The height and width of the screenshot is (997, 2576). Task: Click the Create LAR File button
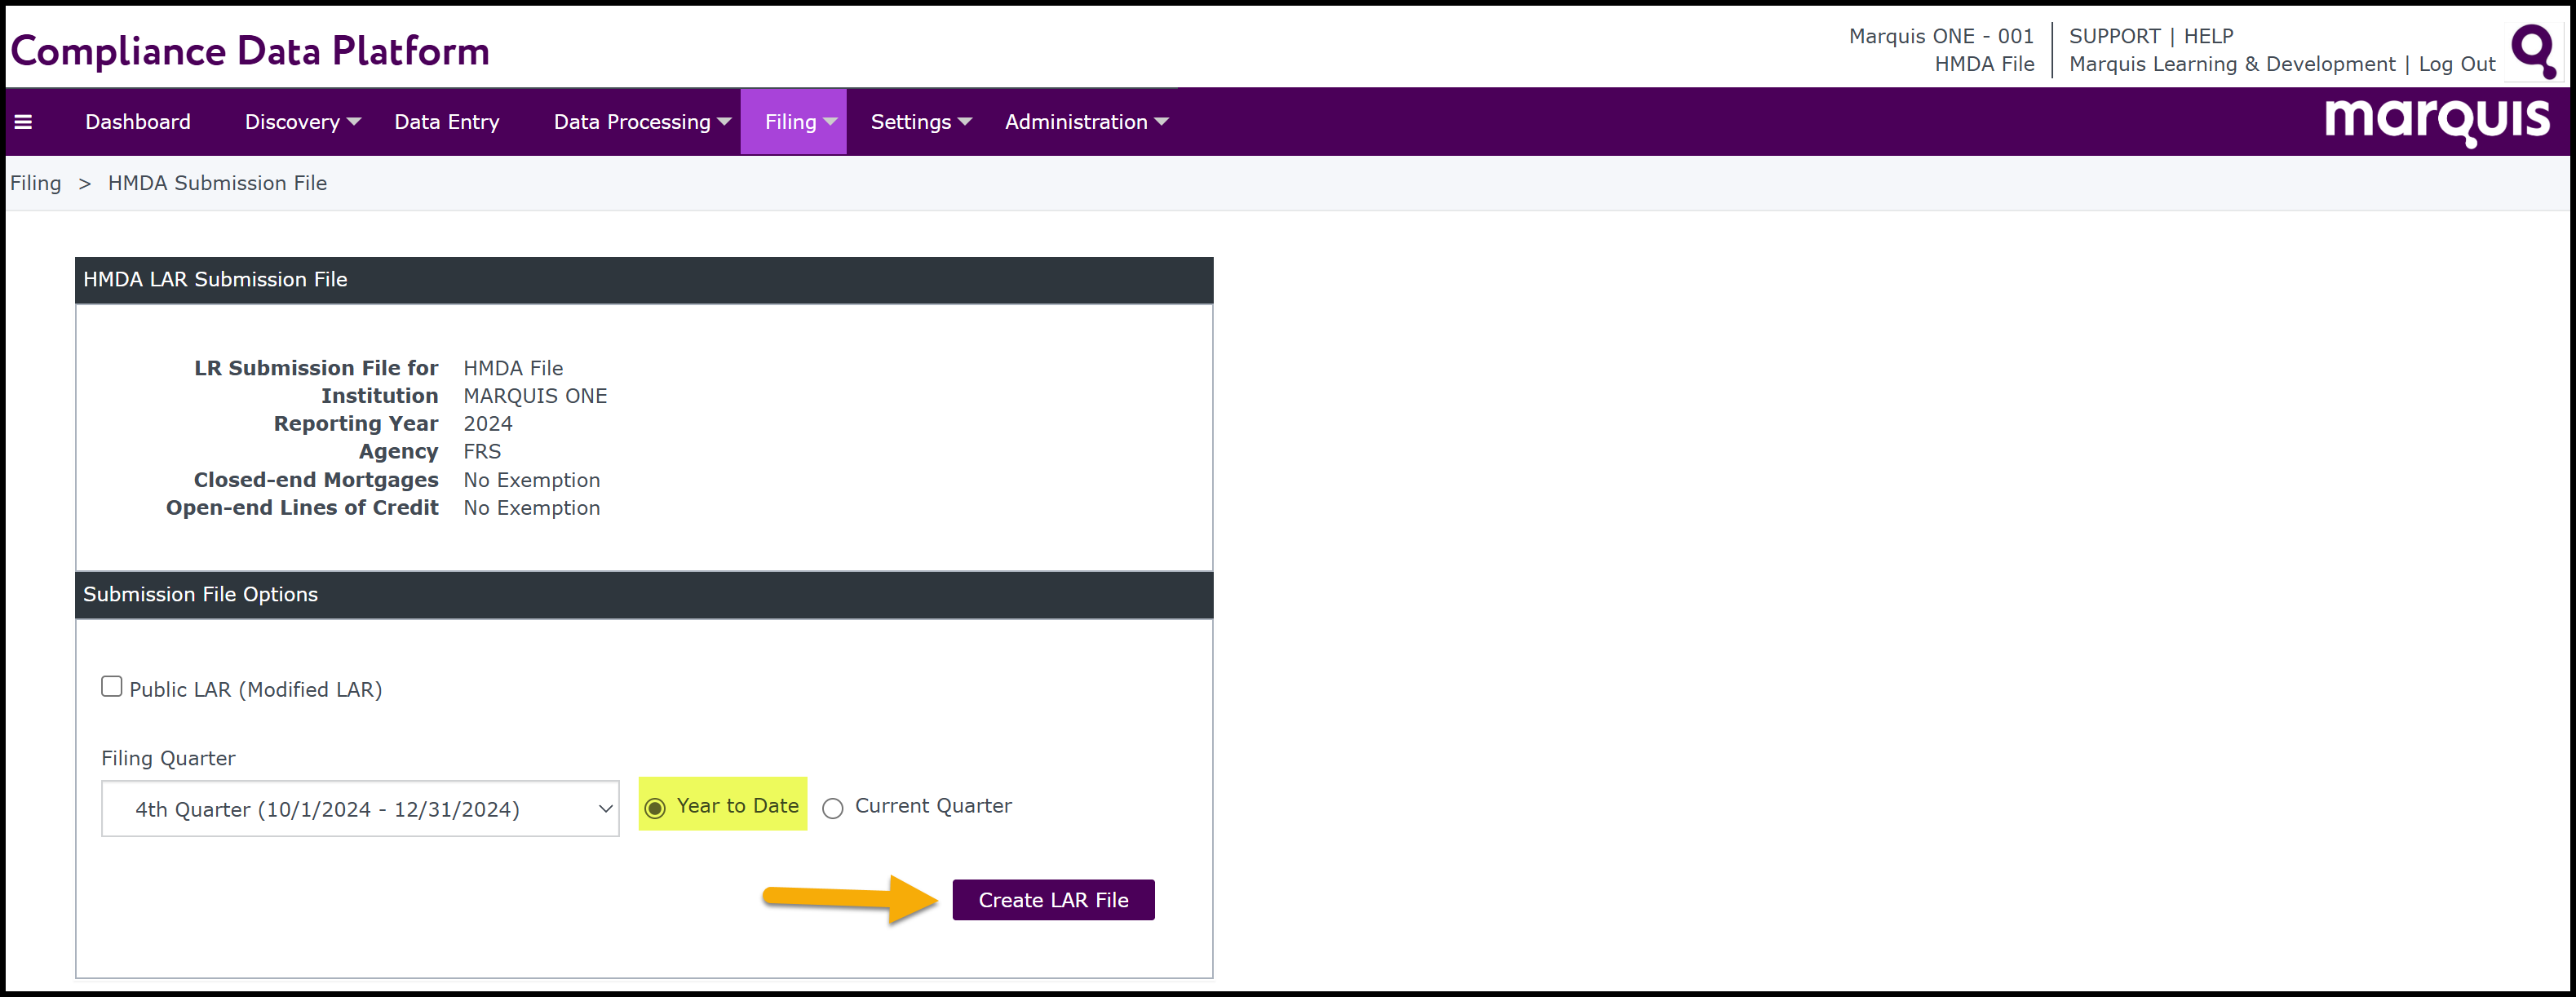pyautogui.click(x=1053, y=900)
